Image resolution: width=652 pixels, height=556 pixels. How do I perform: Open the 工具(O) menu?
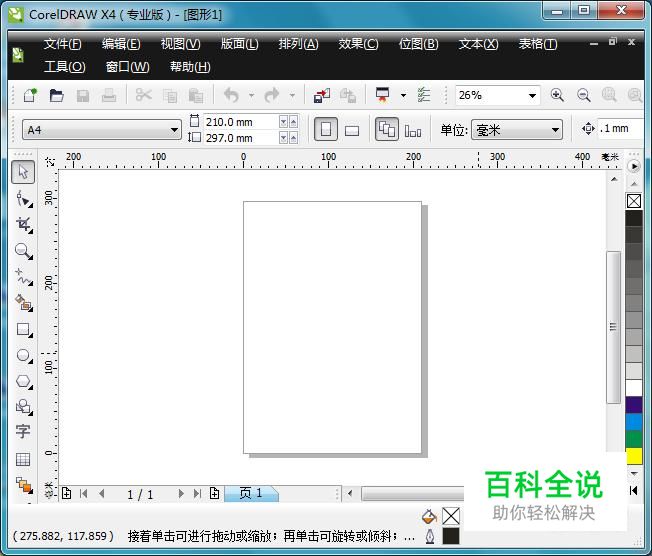pos(64,67)
